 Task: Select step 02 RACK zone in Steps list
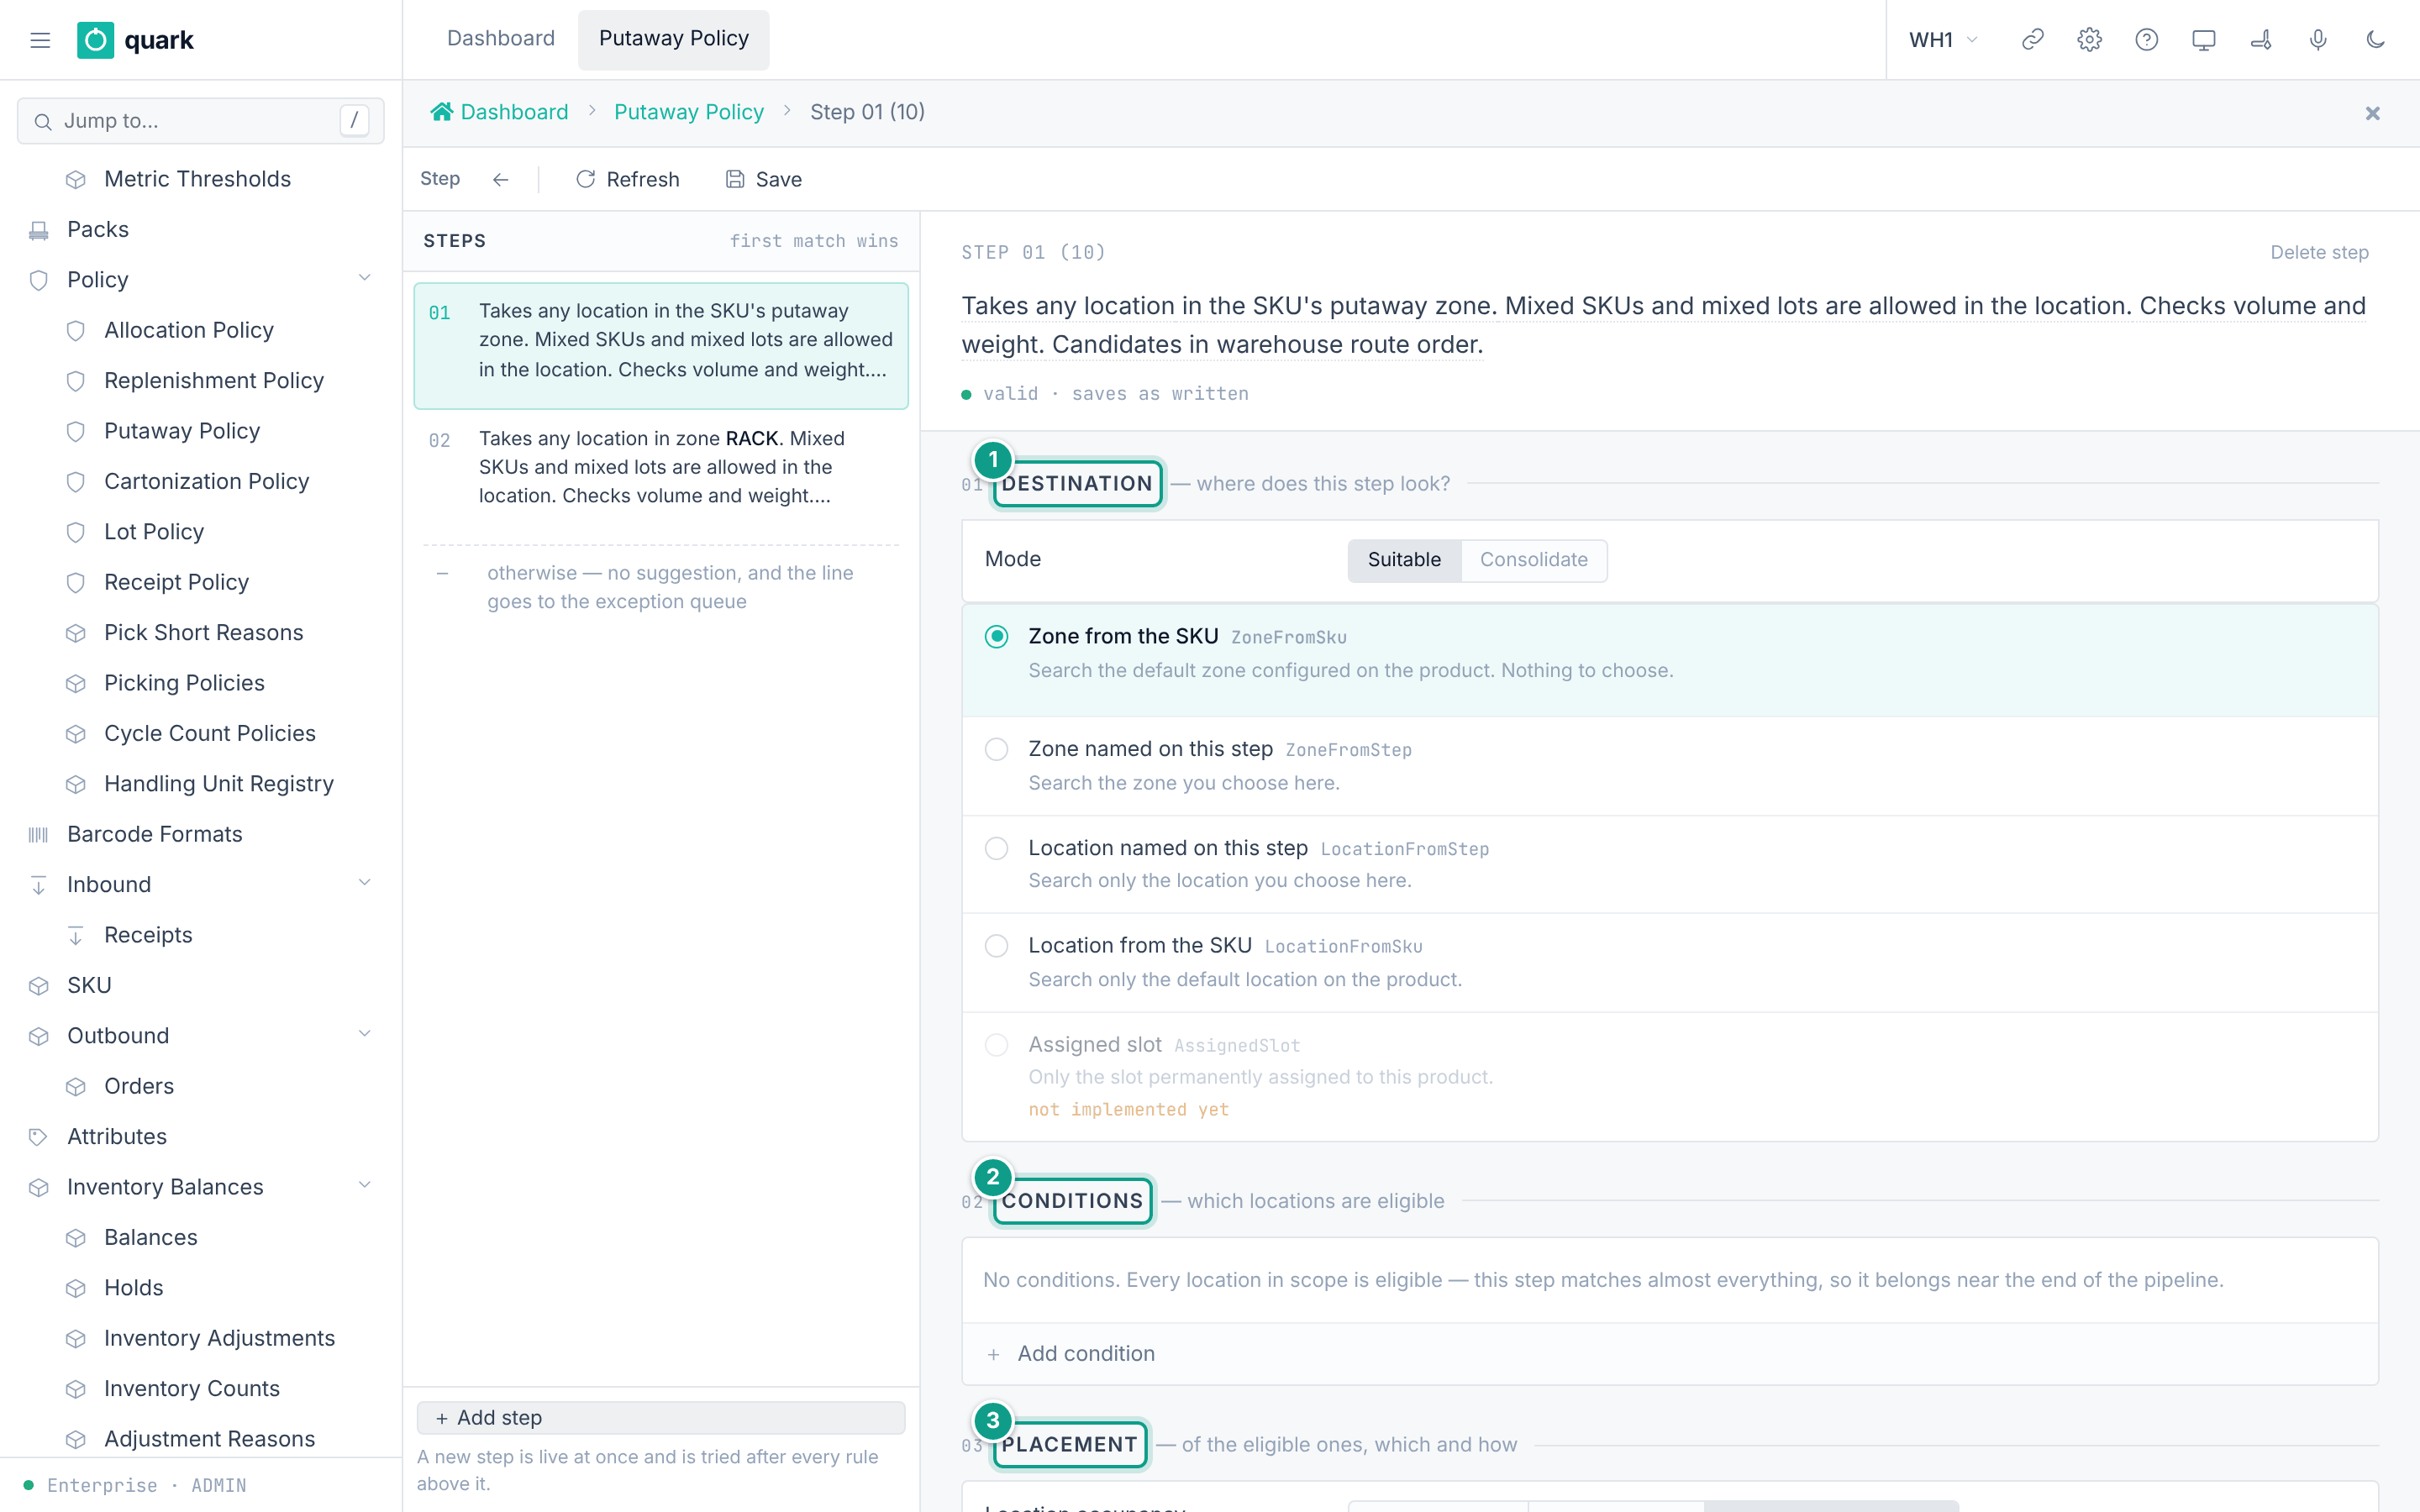click(x=661, y=467)
